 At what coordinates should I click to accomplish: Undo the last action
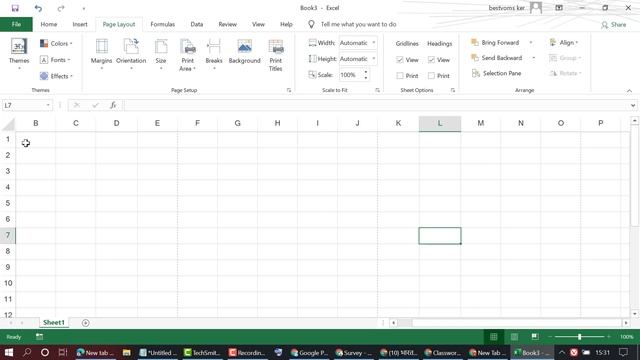pos(38,8)
